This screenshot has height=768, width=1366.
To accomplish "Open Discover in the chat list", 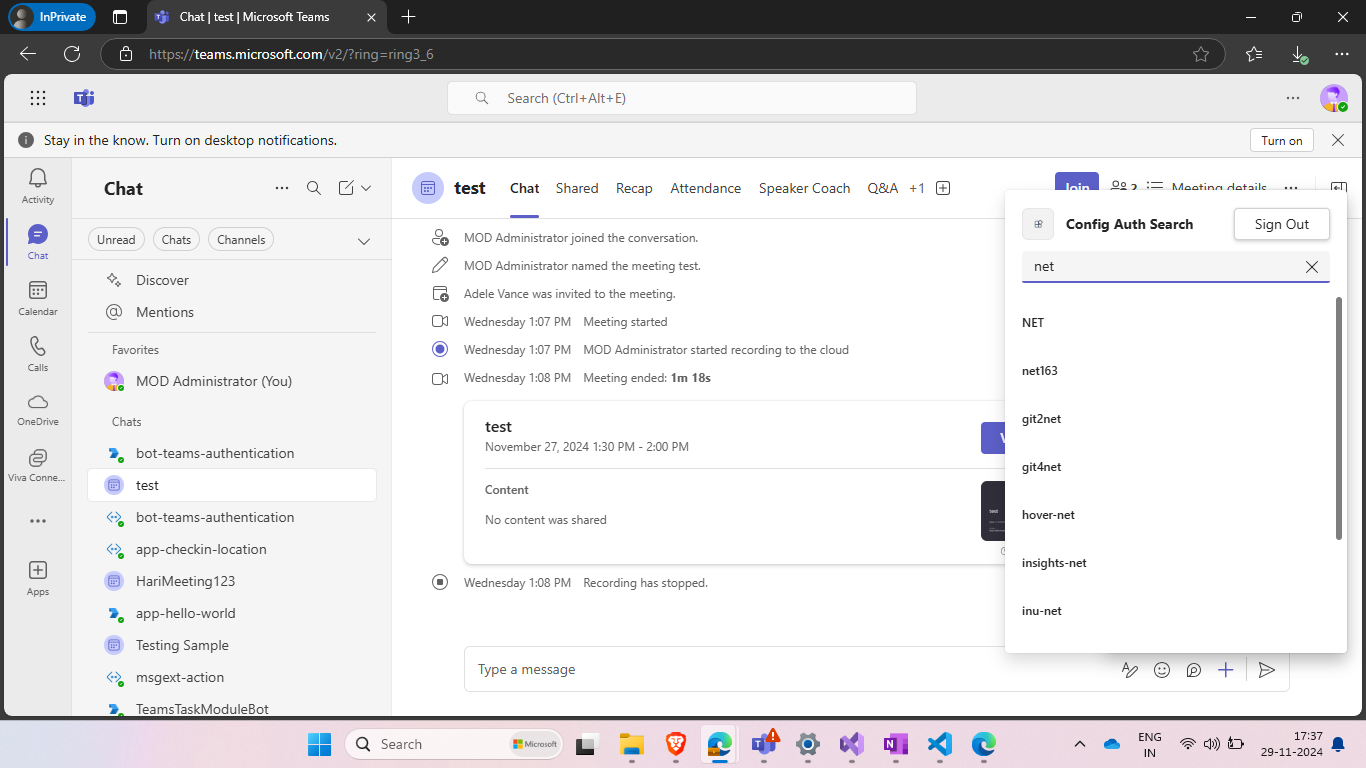I will [232, 280].
